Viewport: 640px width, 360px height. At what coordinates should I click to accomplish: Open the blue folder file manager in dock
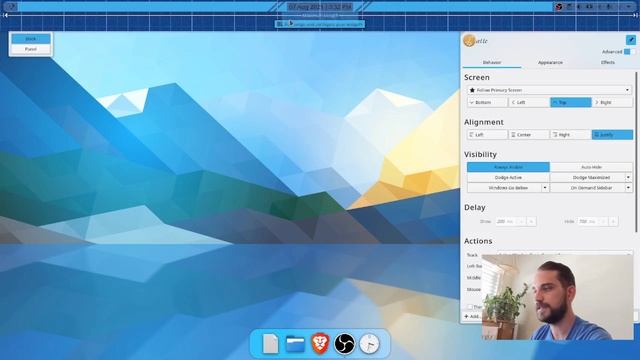tap(295, 344)
